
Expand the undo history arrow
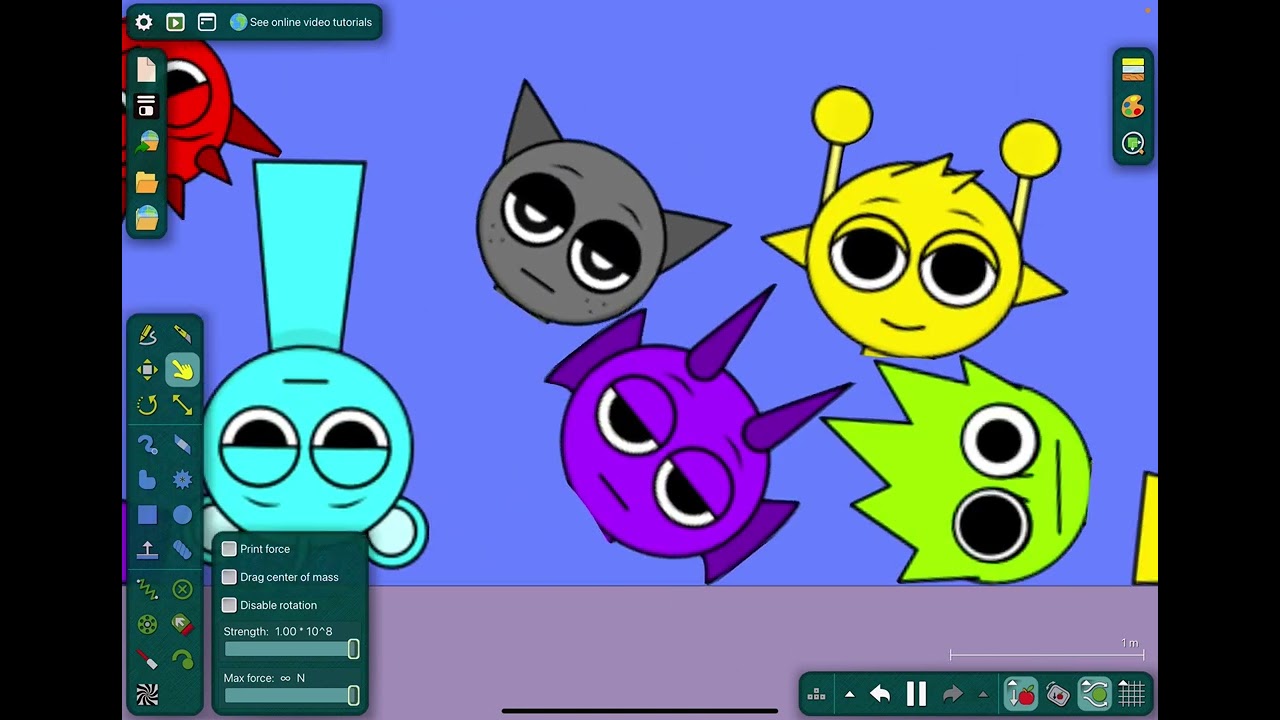(849, 694)
